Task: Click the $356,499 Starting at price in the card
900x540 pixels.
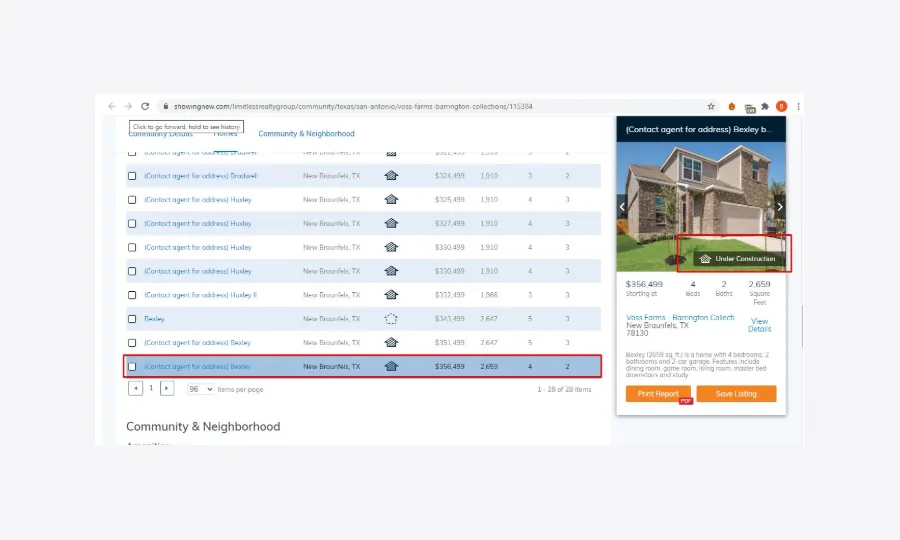Action: [644, 284]
